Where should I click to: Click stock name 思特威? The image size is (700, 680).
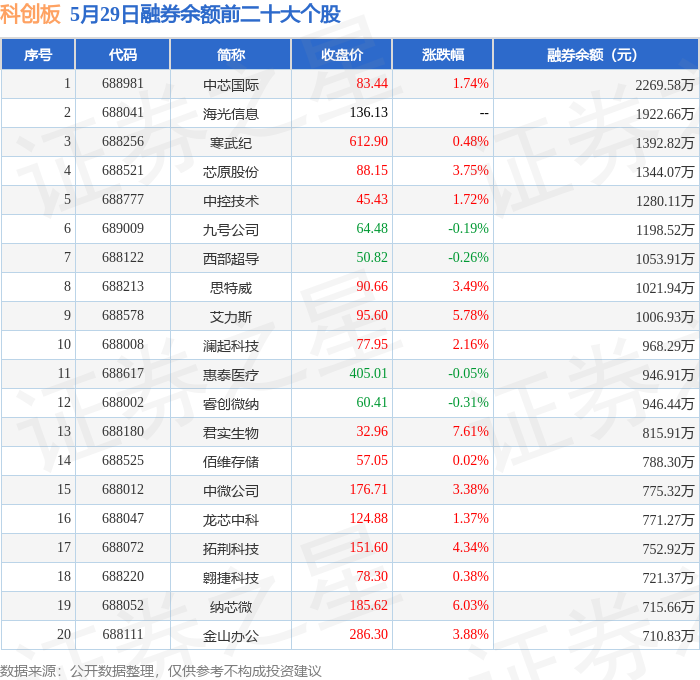(231, 288)
